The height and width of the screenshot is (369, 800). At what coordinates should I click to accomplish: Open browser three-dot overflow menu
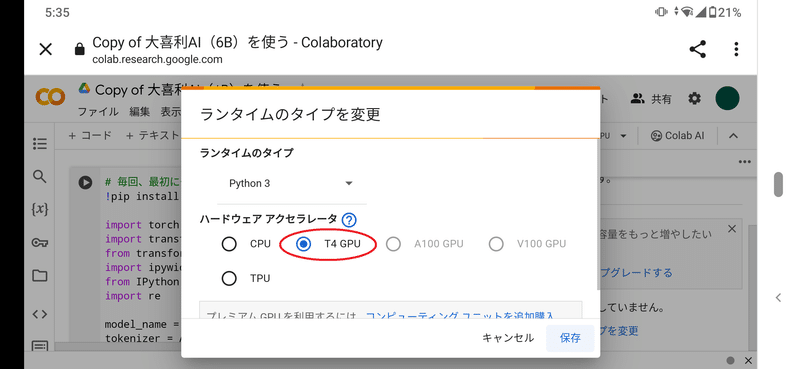tap(736, 49)
